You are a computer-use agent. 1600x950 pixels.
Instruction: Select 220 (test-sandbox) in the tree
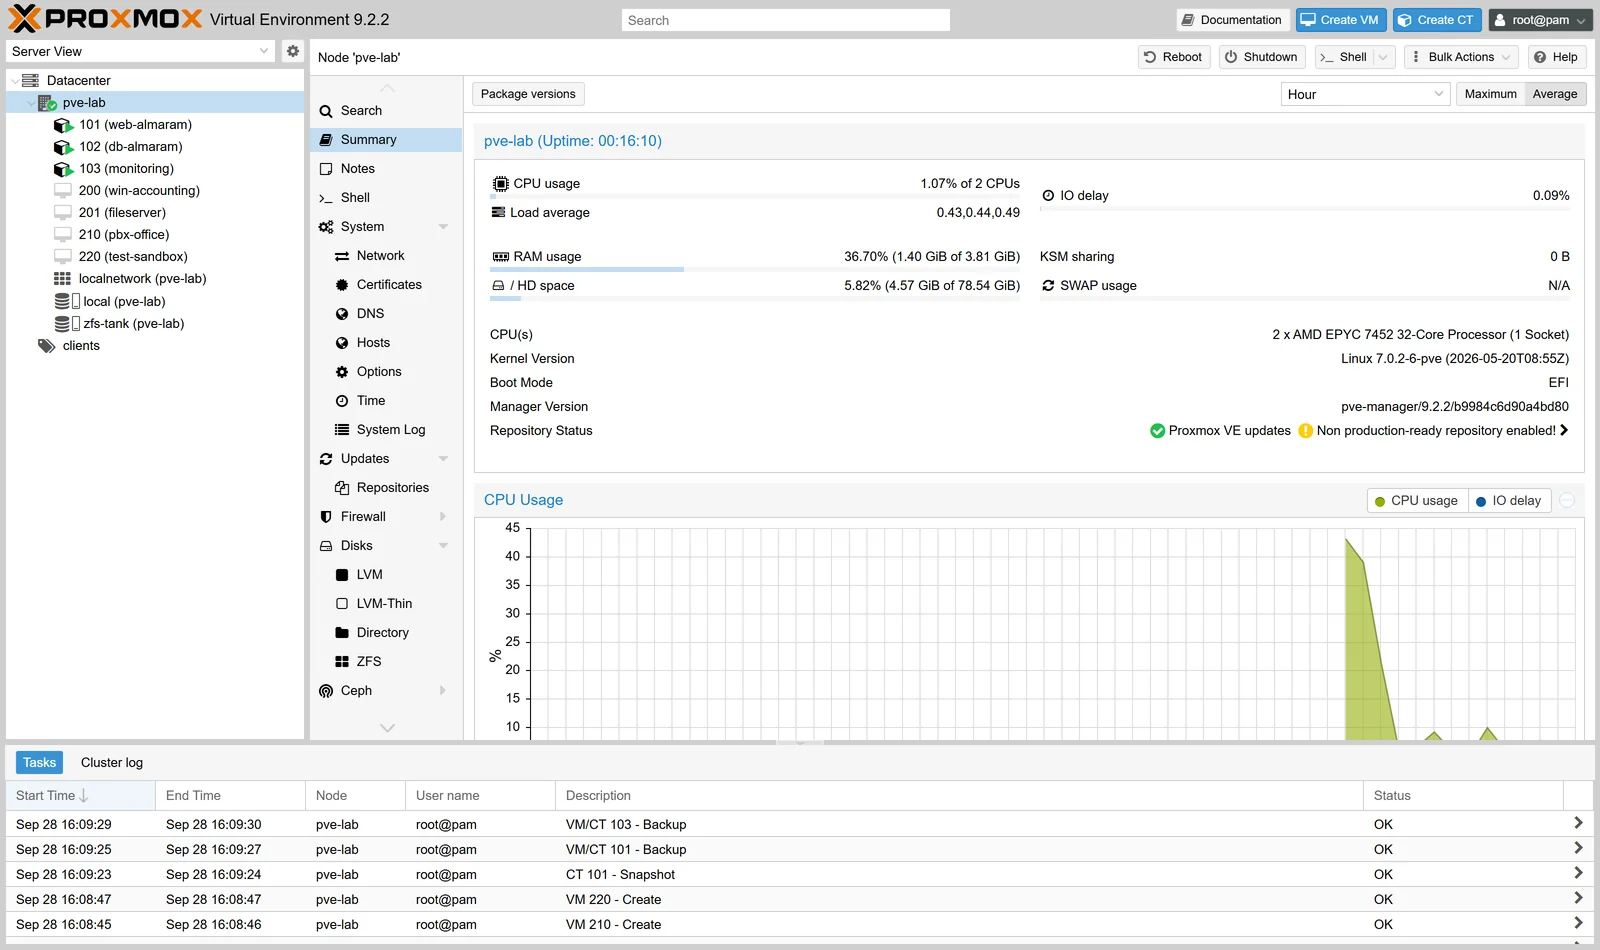pyautogui.click(x=155, y=257)
